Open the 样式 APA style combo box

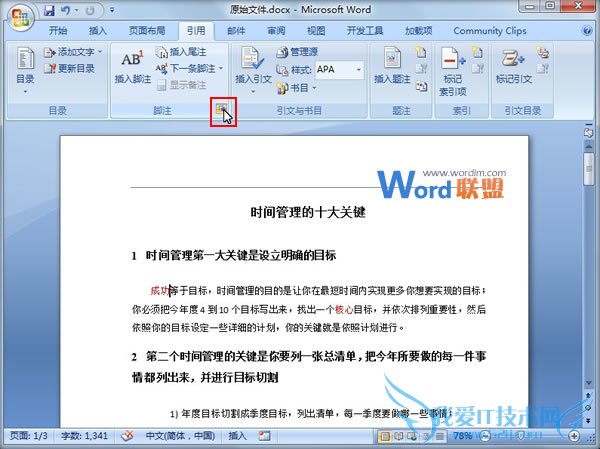click(x=339, y=70)
